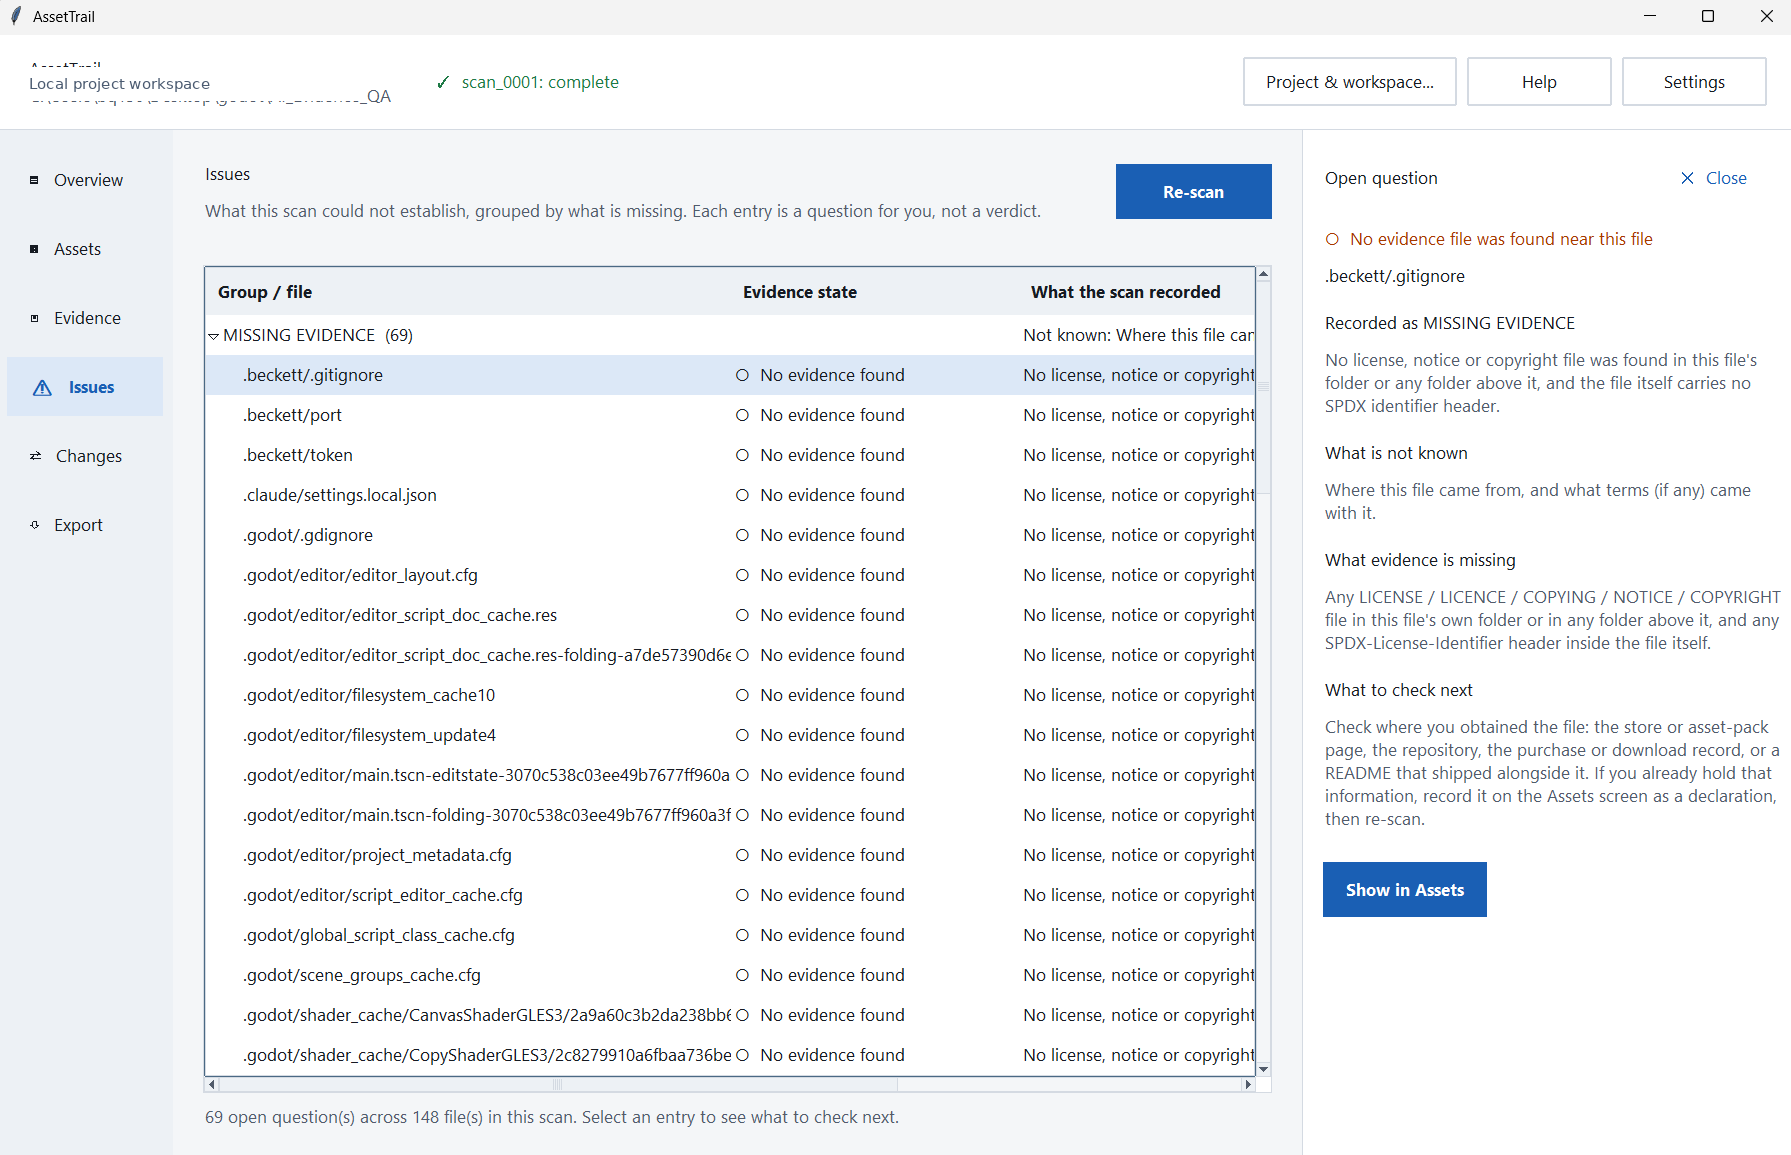Open the Export section
The height and width of the screenshot is (1155, 1791).
pos(85,525)
